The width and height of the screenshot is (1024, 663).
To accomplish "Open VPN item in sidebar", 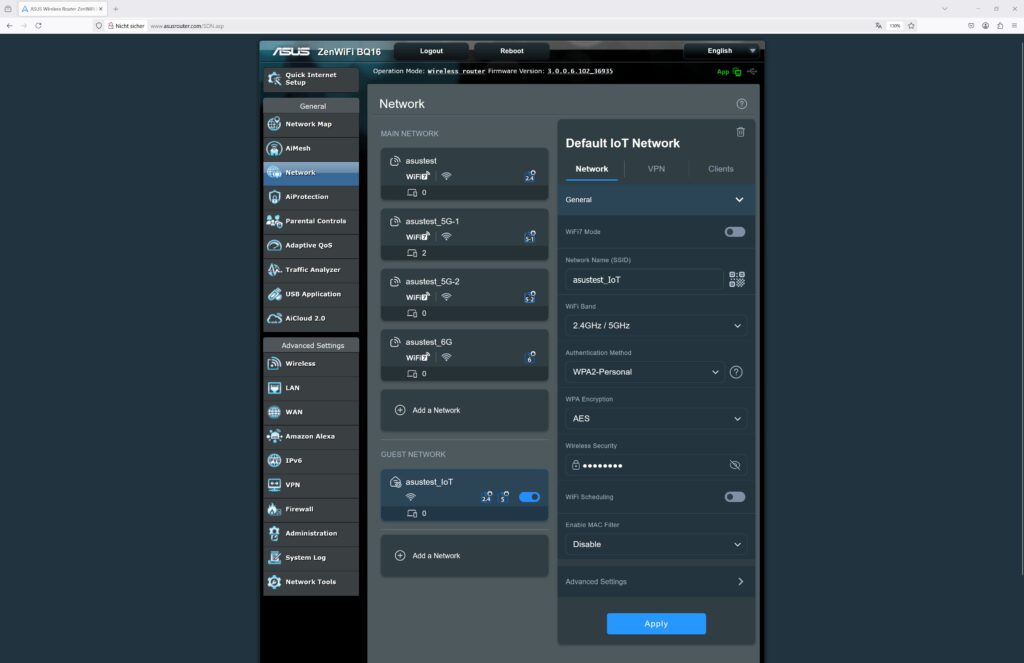I will pyautogui.click(x=311, y=485).
